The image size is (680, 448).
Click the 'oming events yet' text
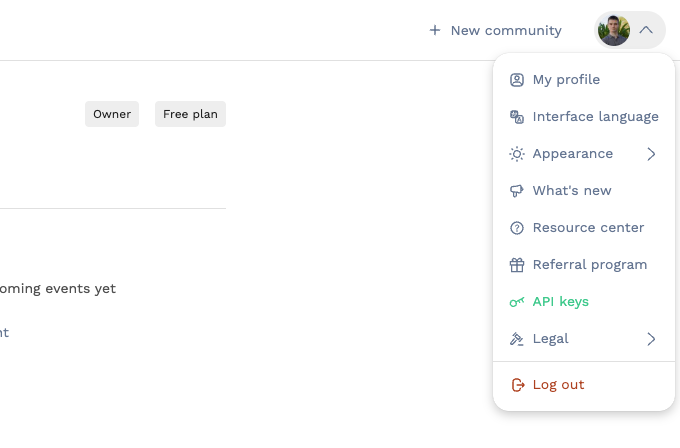coord(58,289)
